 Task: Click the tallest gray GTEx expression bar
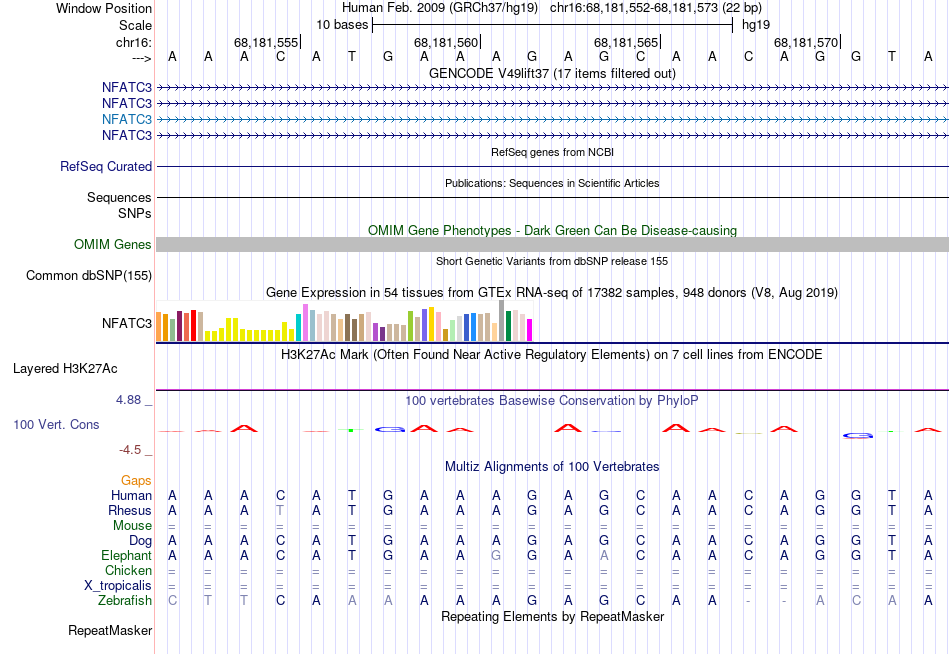(x=501, y=321)
